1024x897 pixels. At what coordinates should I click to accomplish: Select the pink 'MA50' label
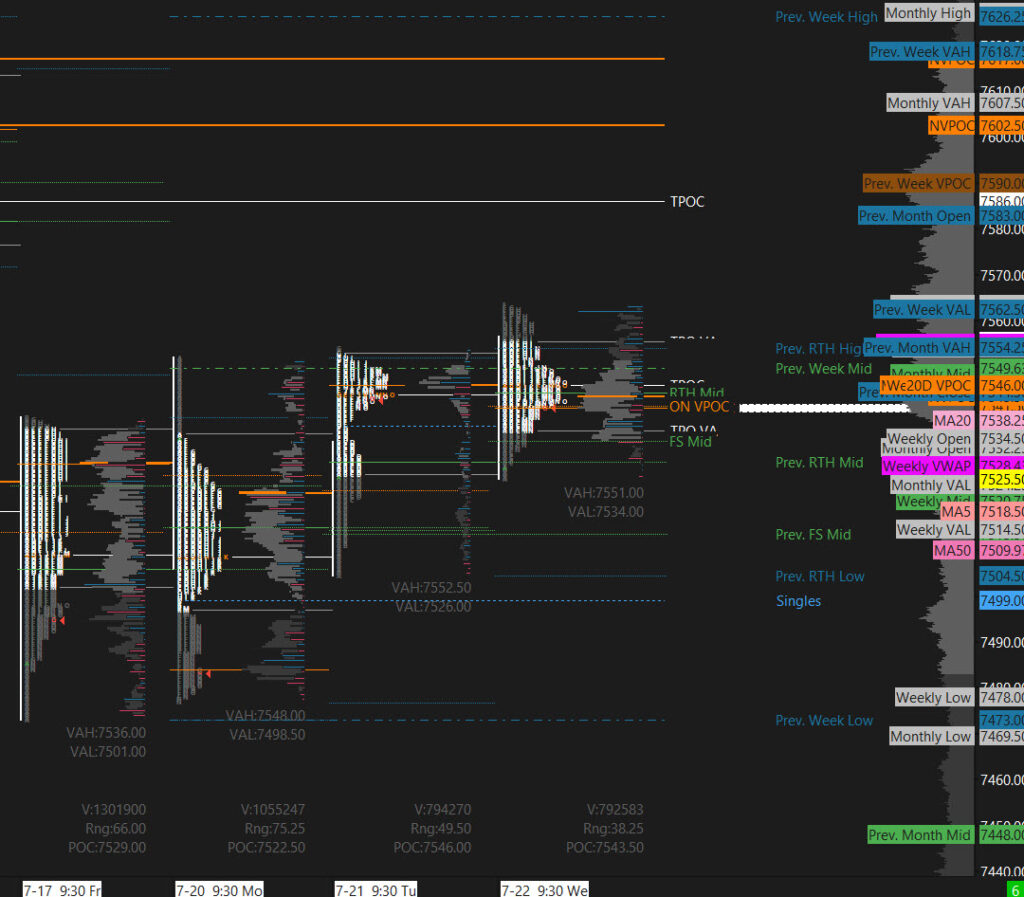(953, 551)
